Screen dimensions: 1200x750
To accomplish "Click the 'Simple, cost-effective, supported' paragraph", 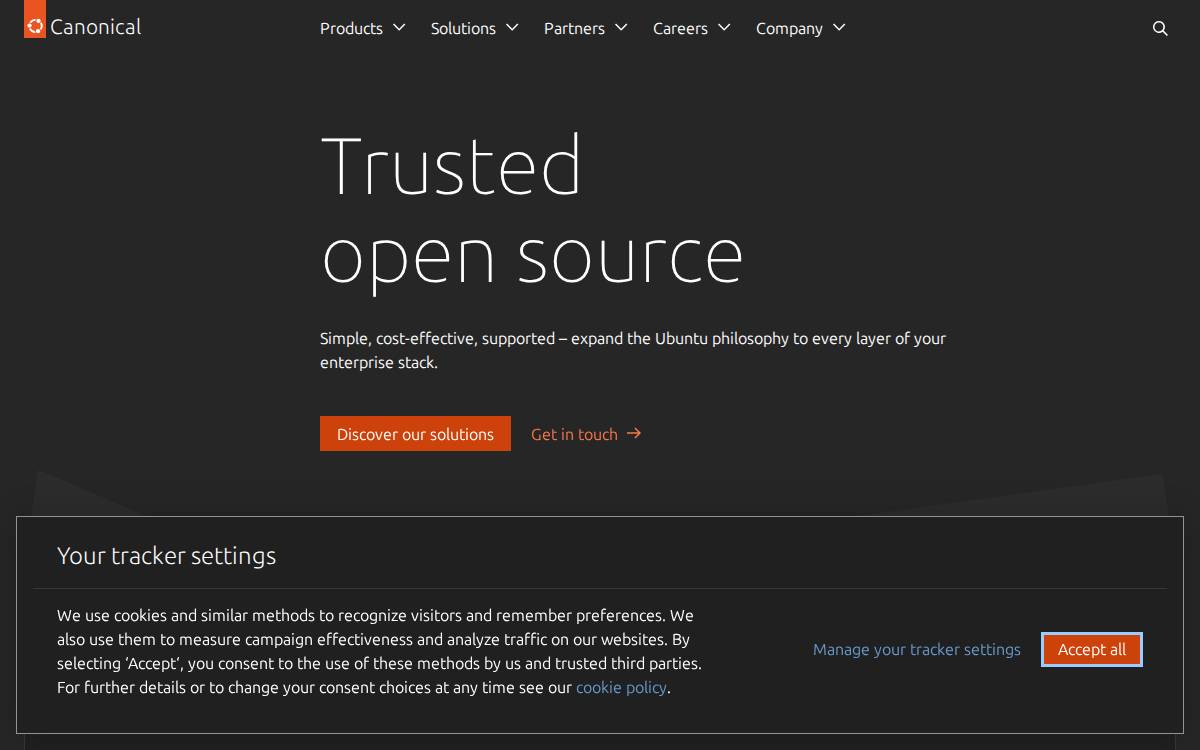I will point(633,350).
